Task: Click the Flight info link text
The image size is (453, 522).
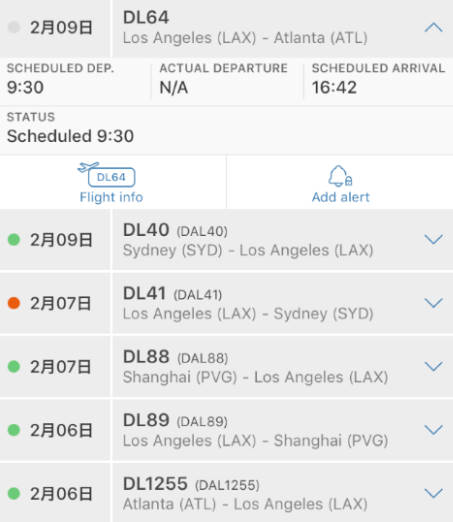Action: 111,197
